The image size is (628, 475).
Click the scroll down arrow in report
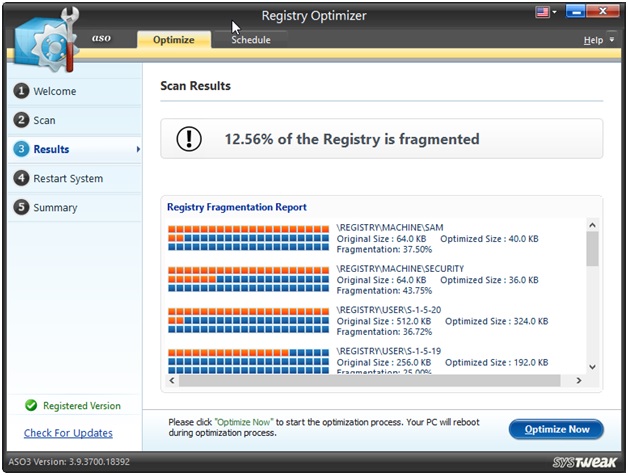(x=592, y=366)
